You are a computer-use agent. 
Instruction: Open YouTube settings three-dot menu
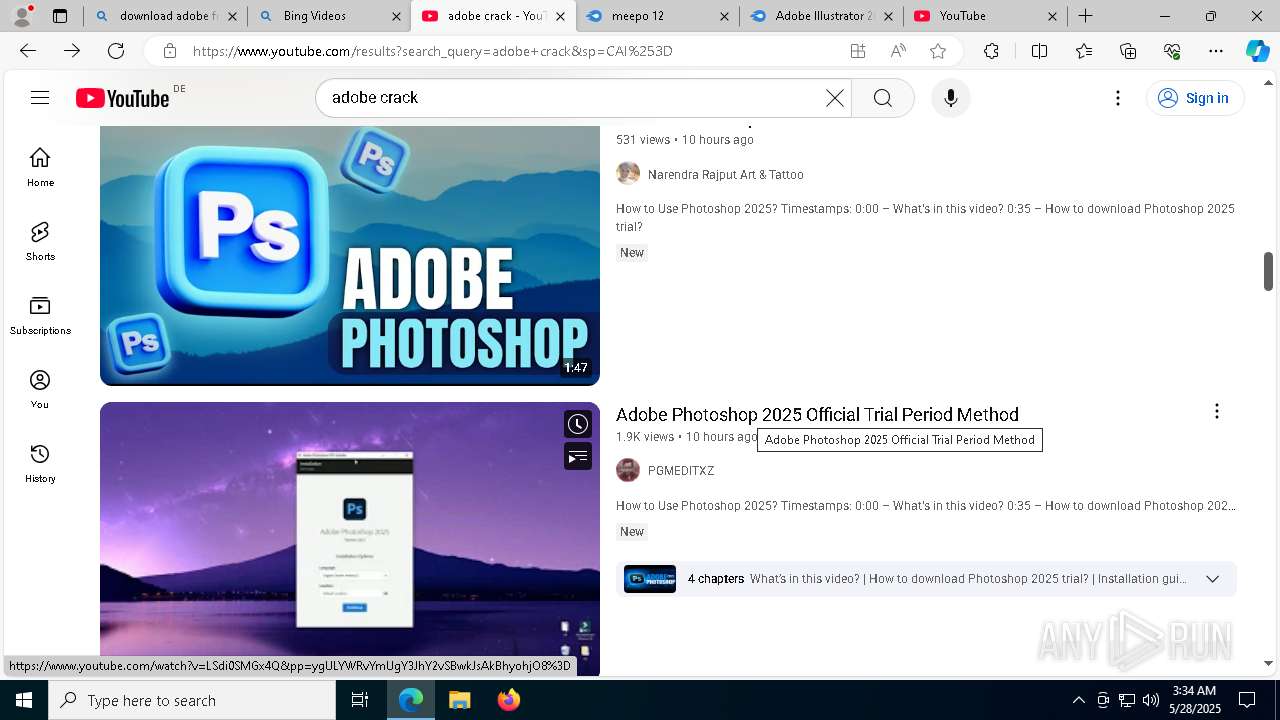1118,98
